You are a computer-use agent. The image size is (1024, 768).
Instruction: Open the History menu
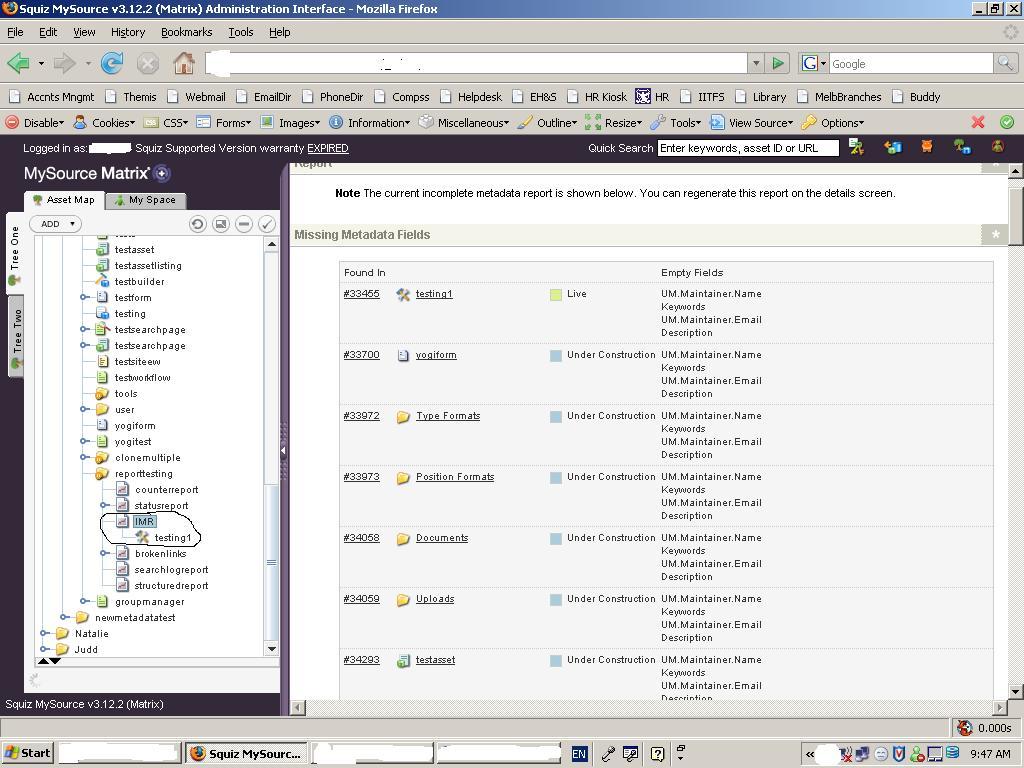128,32
